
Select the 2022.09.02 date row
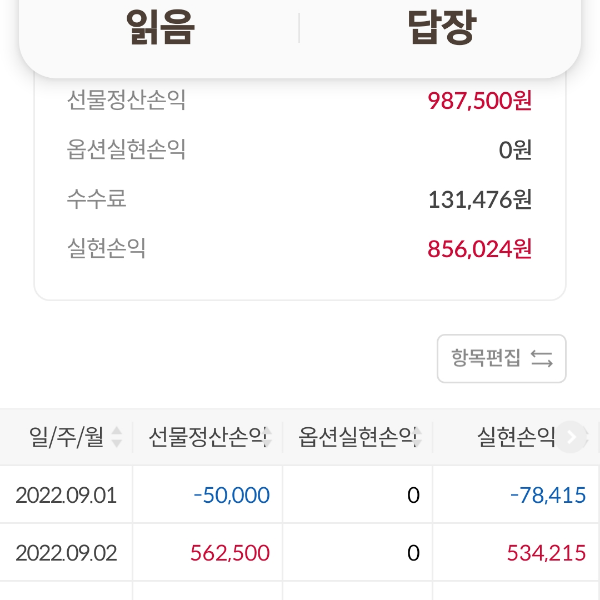(x=66, y=553)
